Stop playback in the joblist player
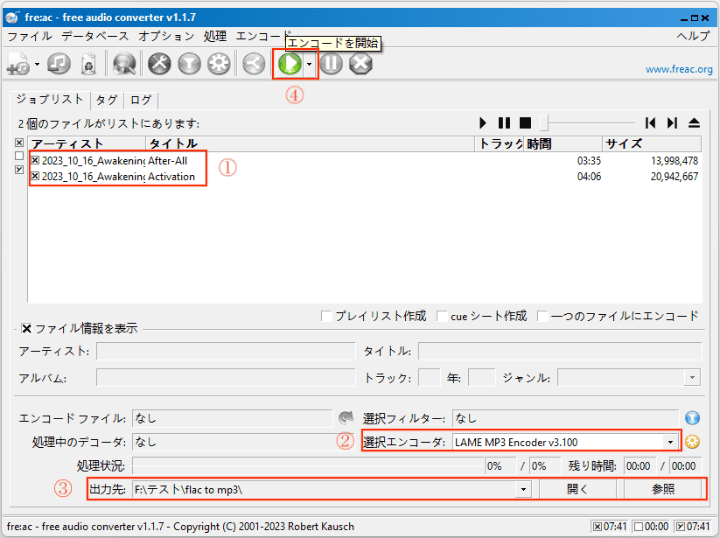 (525, 123)
